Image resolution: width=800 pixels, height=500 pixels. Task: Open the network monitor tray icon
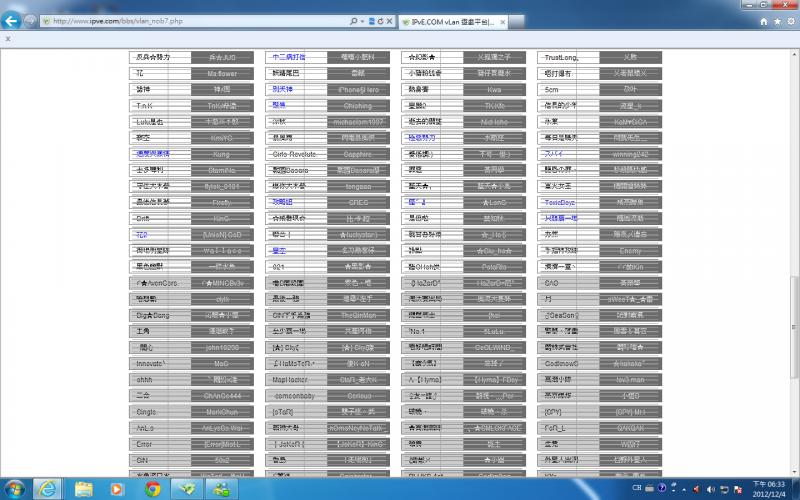(x=724, y=490)
